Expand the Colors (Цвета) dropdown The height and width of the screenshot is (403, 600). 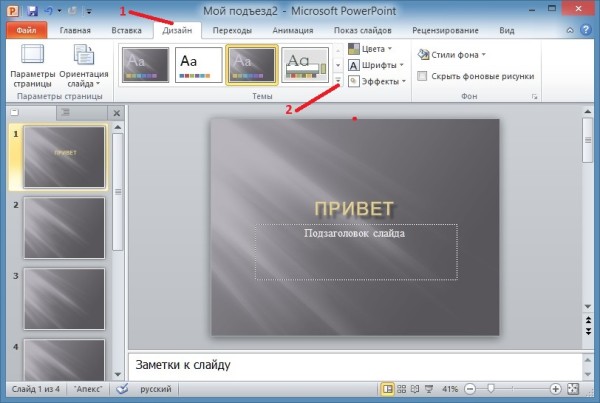[x=370, y=49]
